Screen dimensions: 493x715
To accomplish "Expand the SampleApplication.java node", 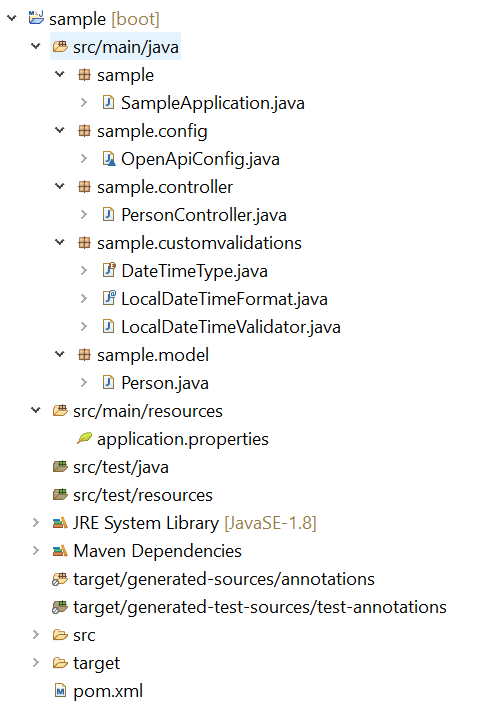I will click(x=84, y=103).
